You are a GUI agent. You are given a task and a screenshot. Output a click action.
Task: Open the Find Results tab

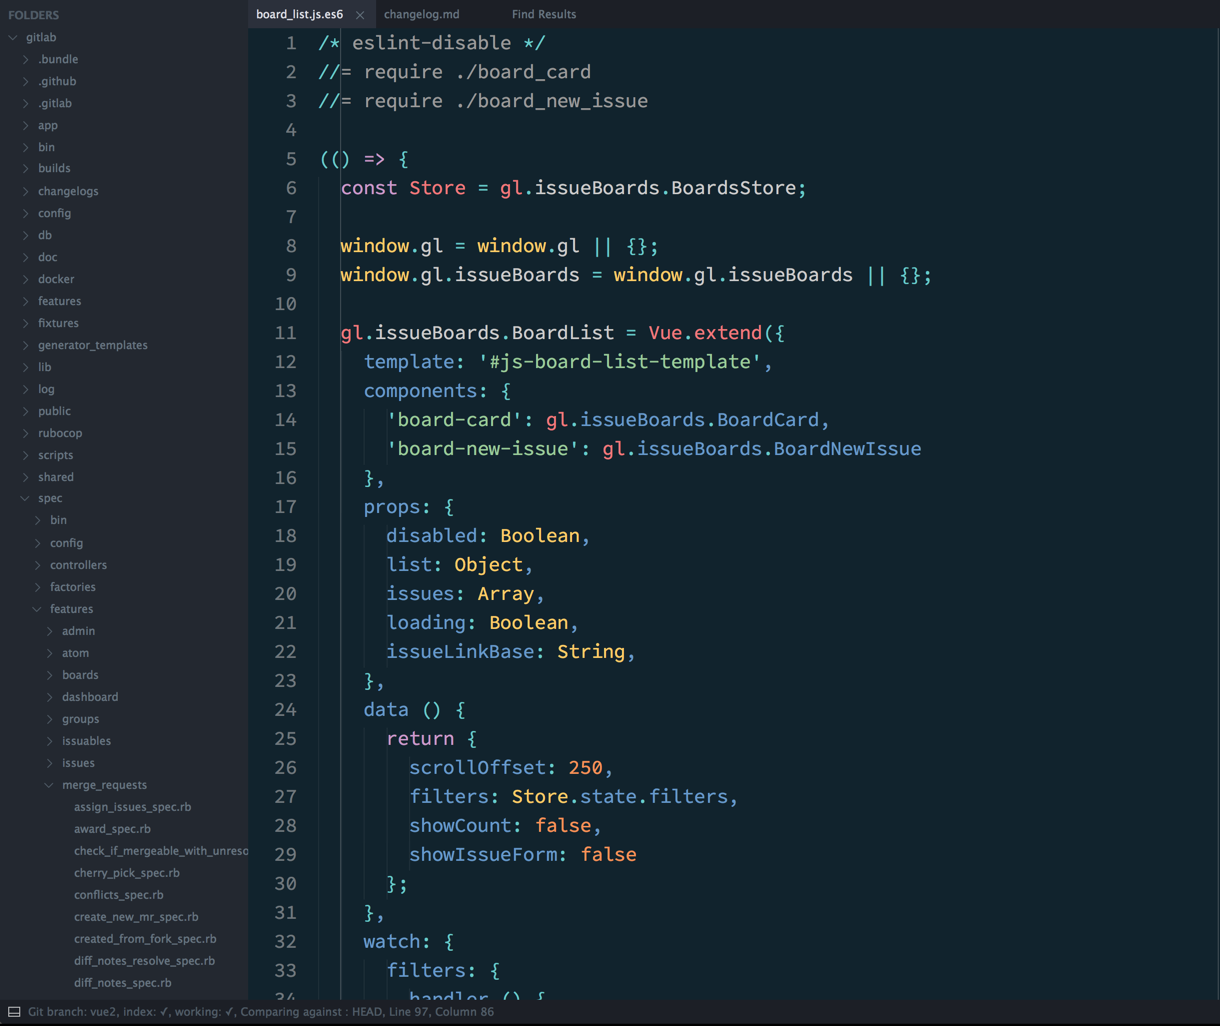(x=543, y=15)
